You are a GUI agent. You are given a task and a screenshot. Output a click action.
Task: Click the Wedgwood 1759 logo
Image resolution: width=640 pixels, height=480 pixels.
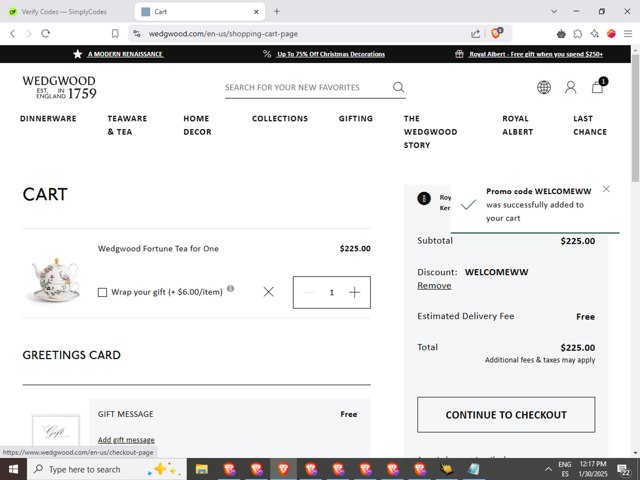click(x=60, y=87)
